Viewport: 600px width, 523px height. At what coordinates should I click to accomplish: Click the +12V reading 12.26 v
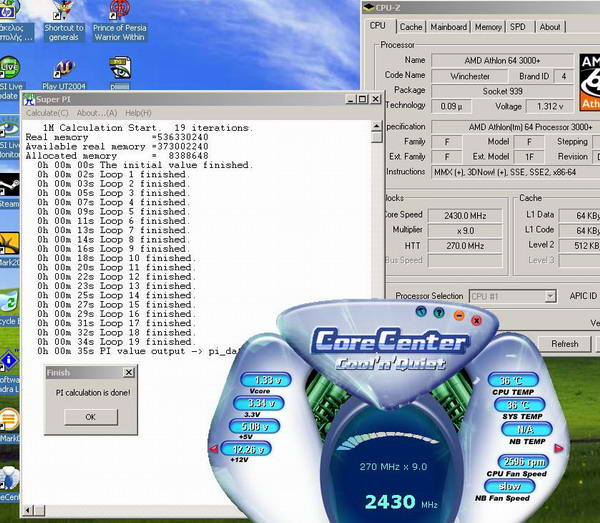pyautogui.click(x=246, y=449)
